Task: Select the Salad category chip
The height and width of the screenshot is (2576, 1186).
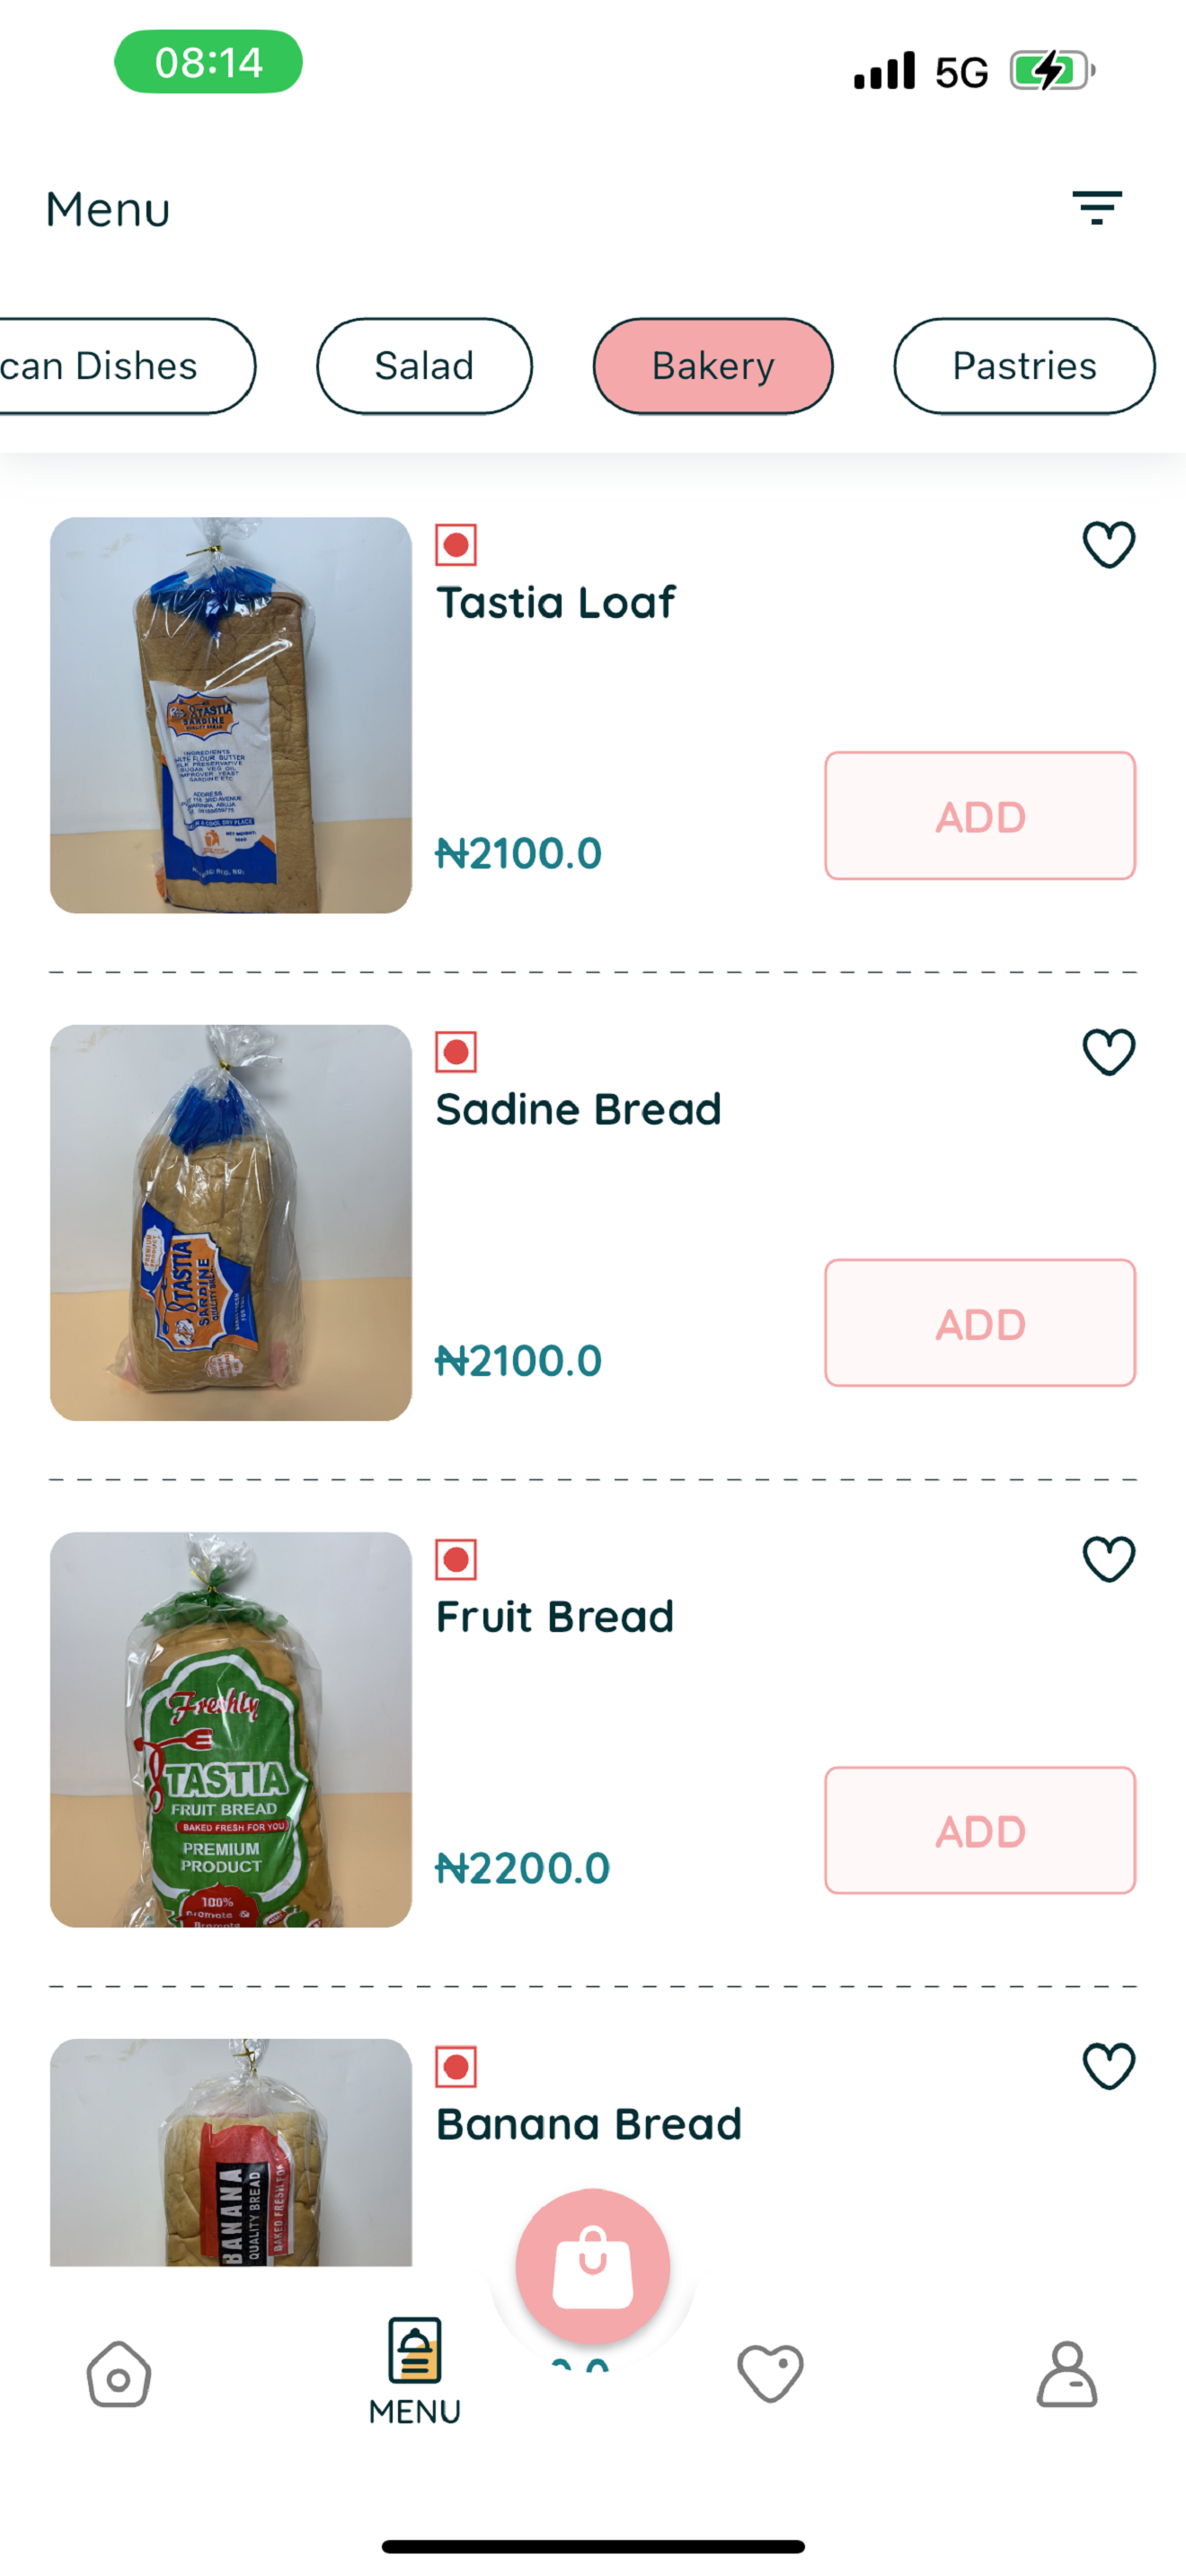Action: 425,366
